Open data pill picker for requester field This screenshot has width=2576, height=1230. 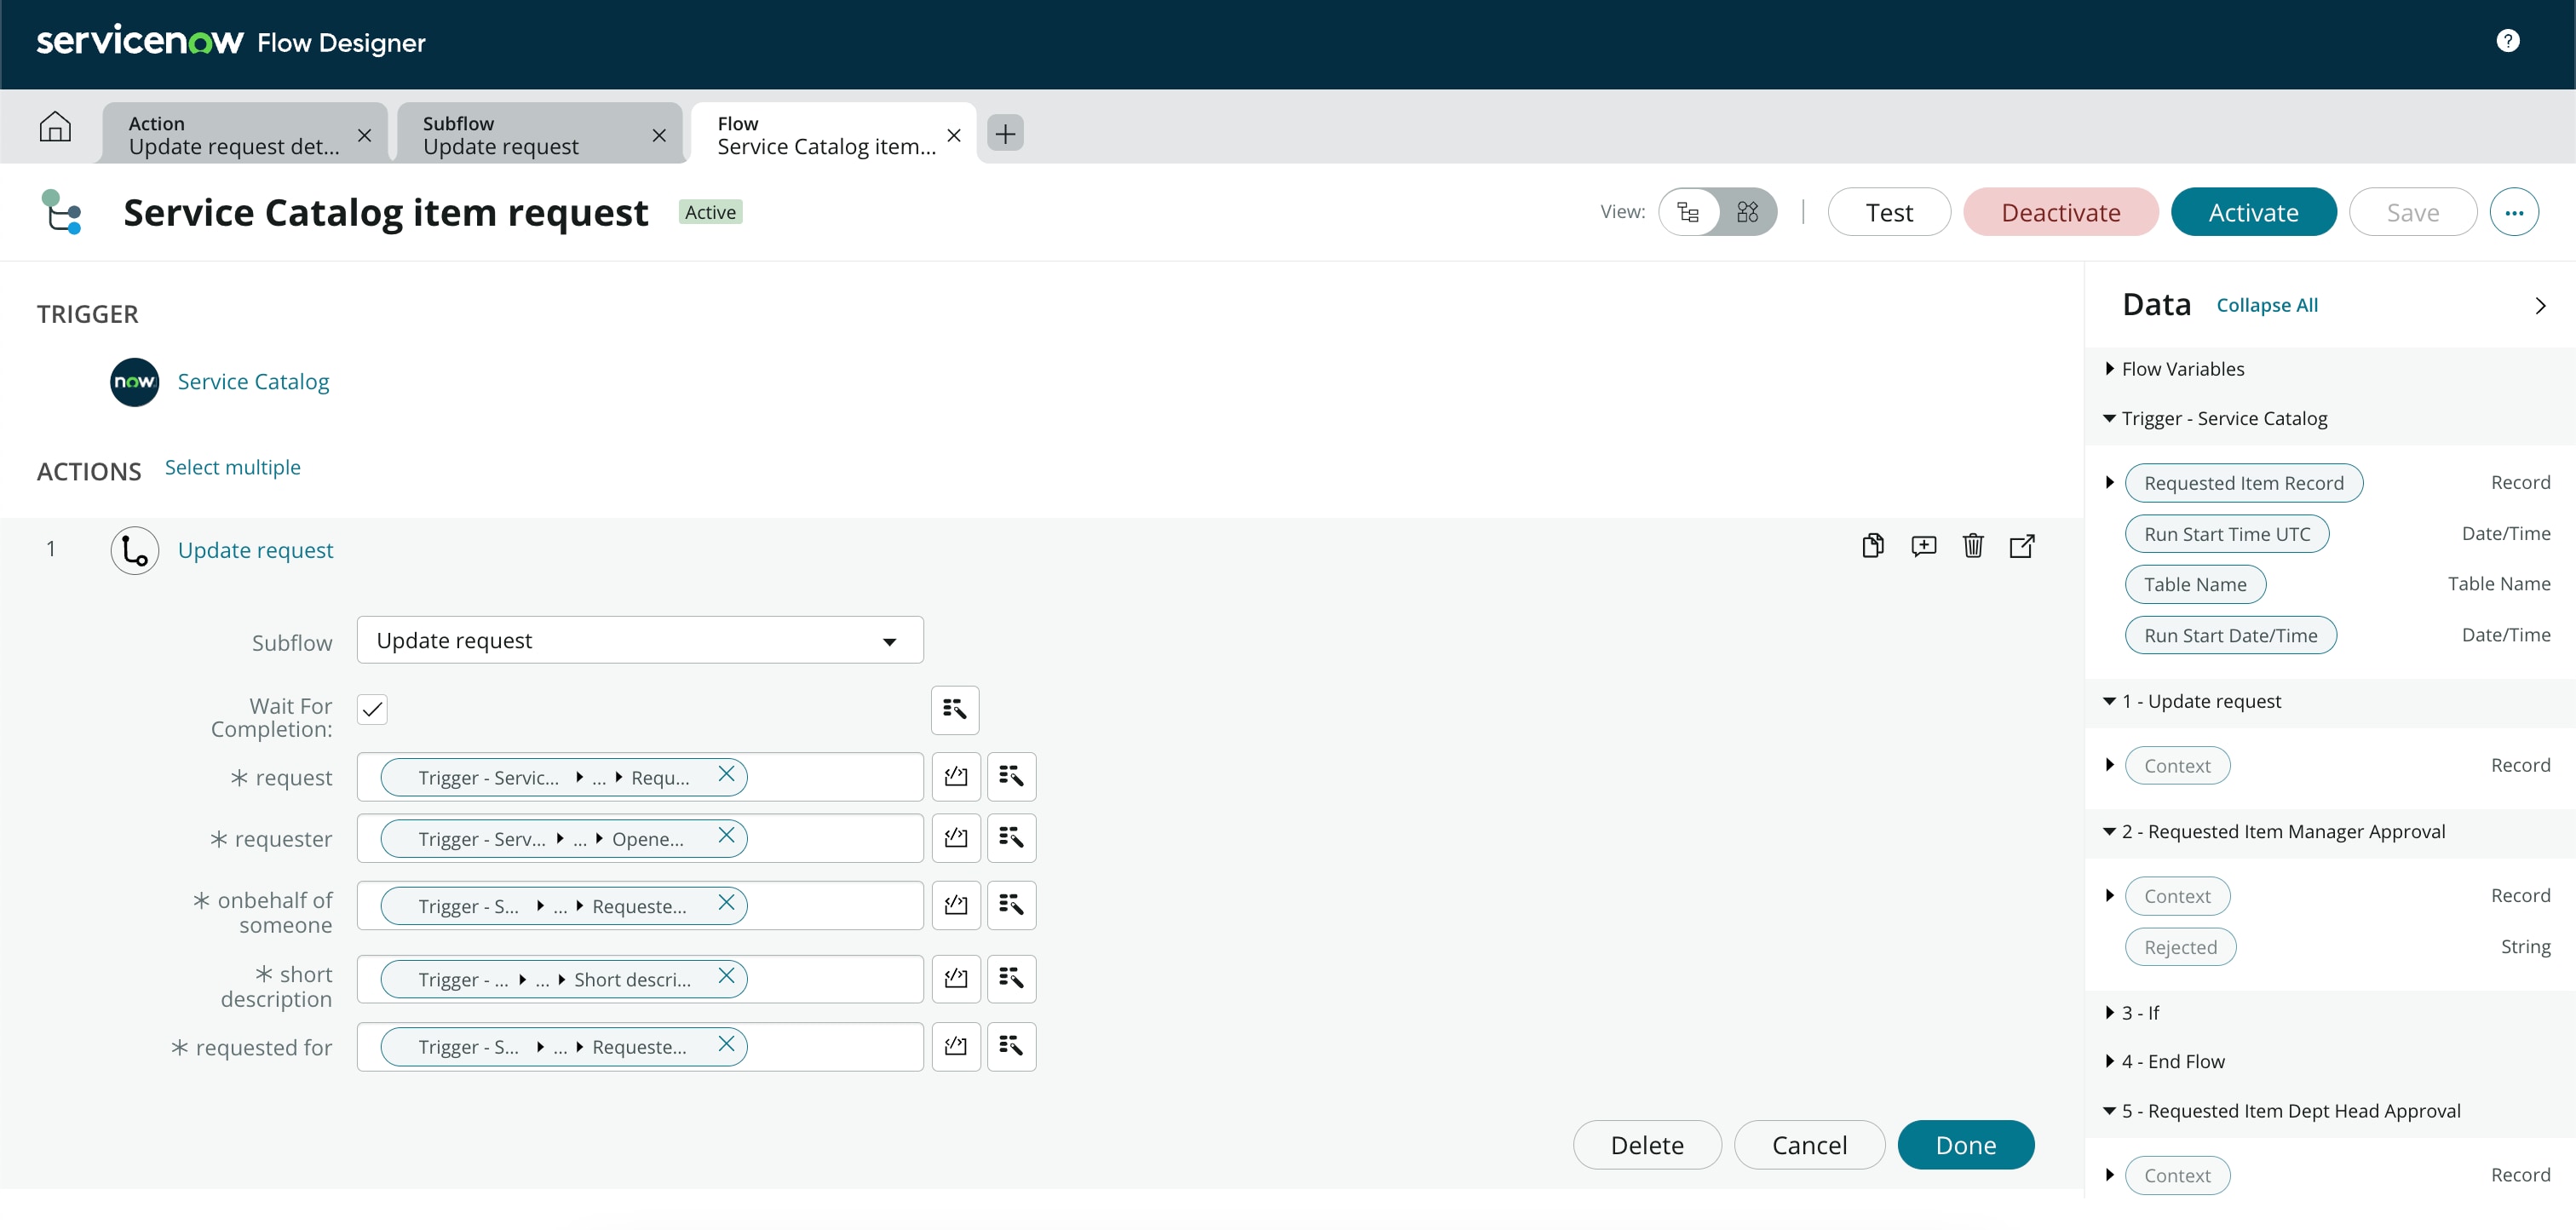(1010, 838)
